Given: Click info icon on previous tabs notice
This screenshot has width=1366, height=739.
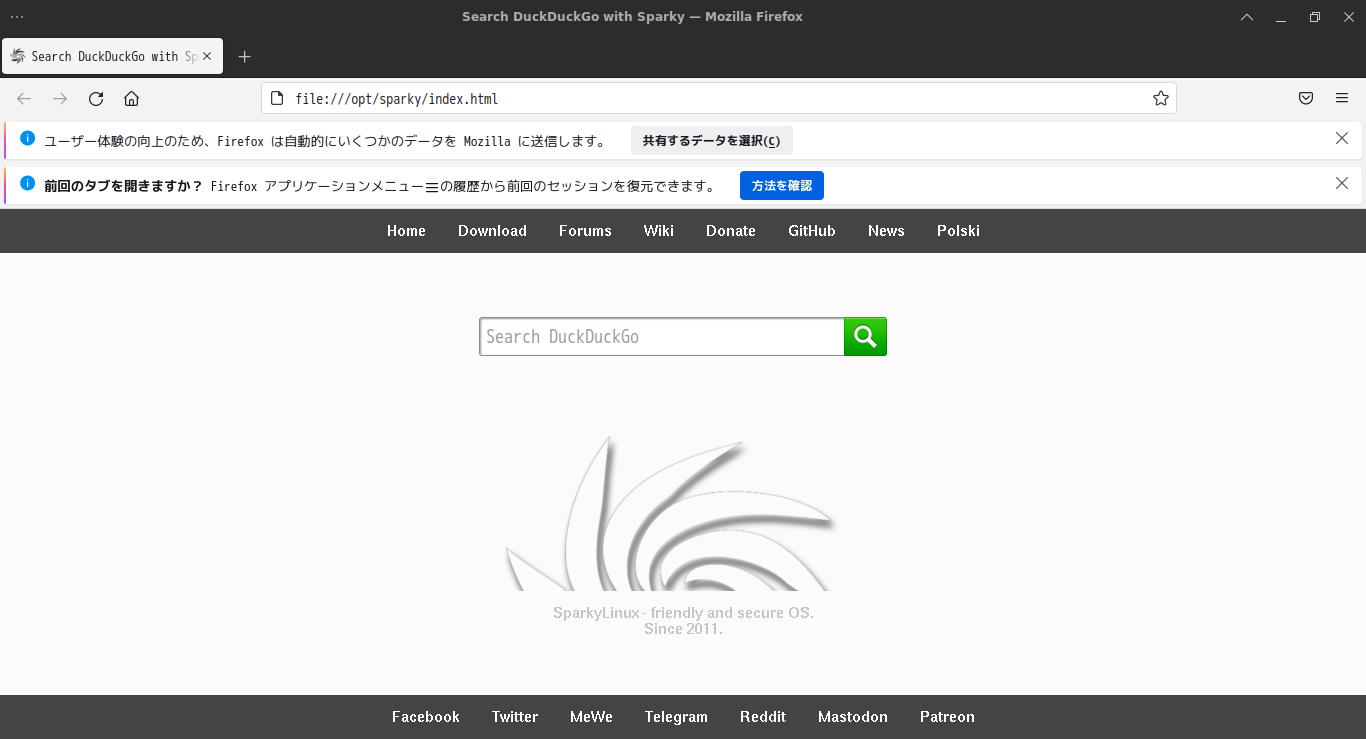Looking at the screenshot, I should click(x=27, y=183).
